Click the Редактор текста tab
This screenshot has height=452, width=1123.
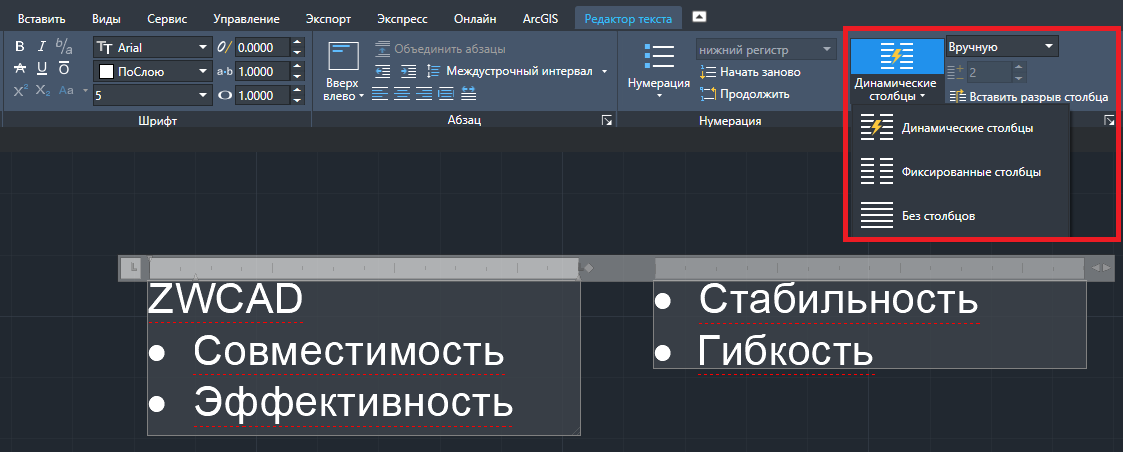tap(628, 19)
